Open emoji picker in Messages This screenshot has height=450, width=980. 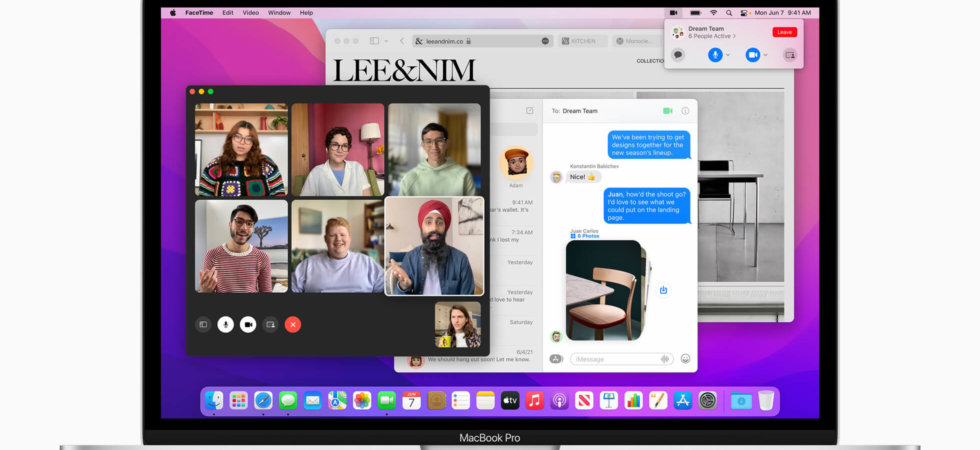(686, 359)
